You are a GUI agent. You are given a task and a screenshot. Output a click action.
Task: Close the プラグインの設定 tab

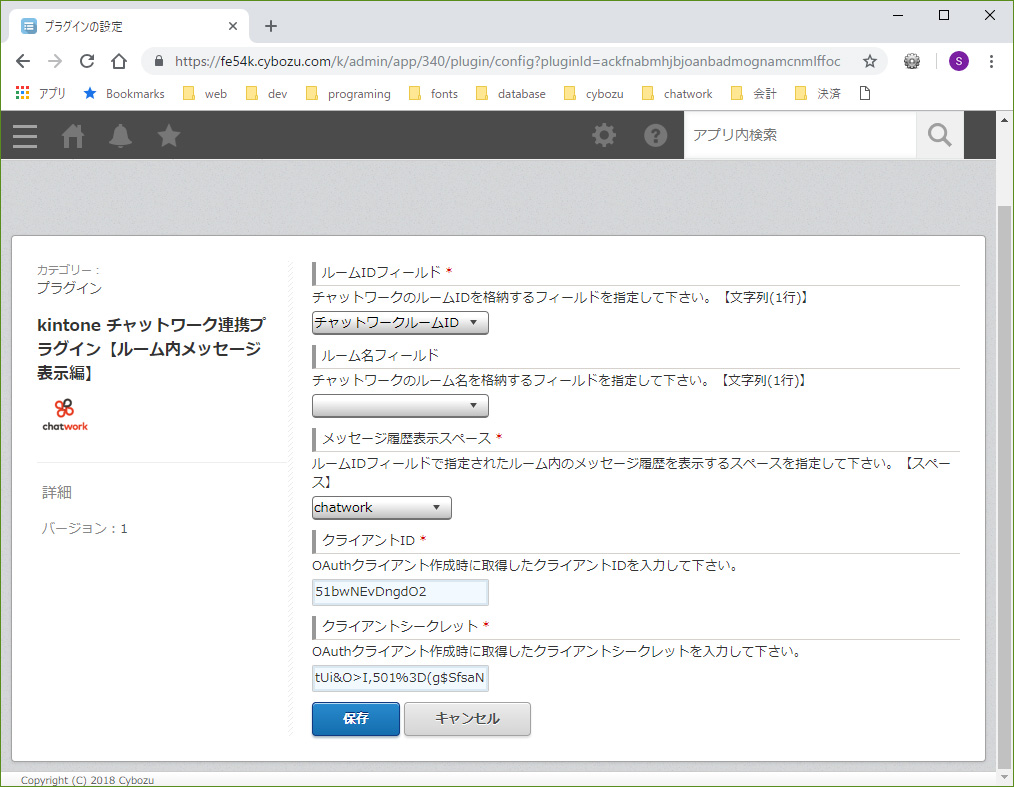(x=233, y=26)
